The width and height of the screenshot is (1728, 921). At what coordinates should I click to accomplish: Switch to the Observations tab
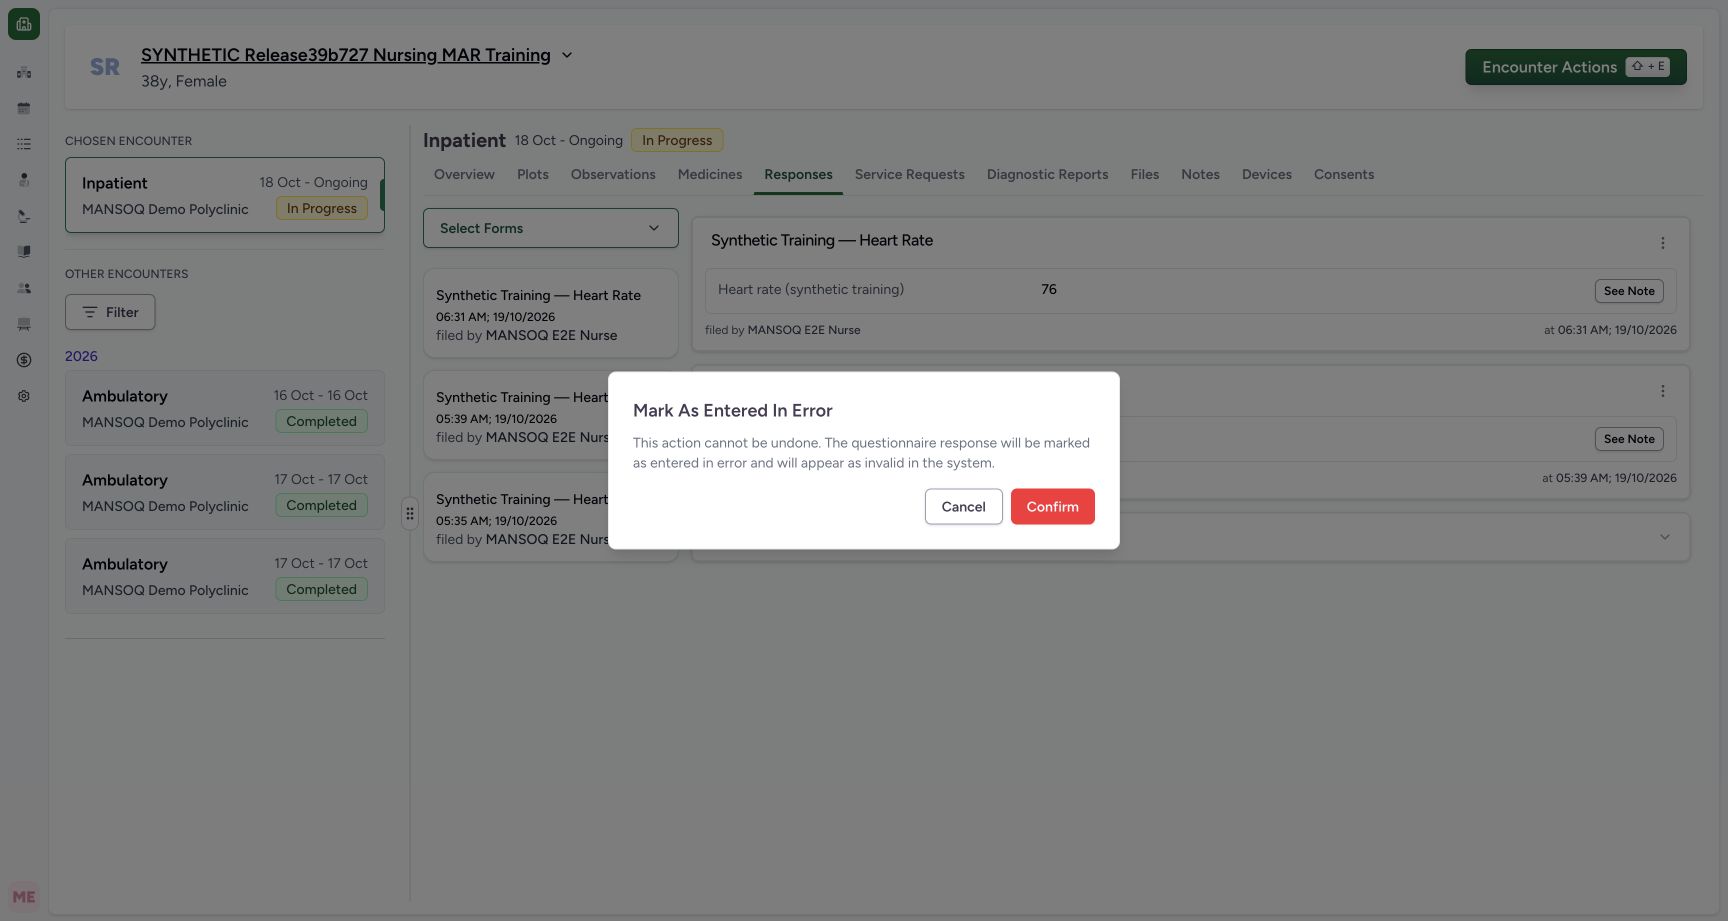click(x=613, y=174)
